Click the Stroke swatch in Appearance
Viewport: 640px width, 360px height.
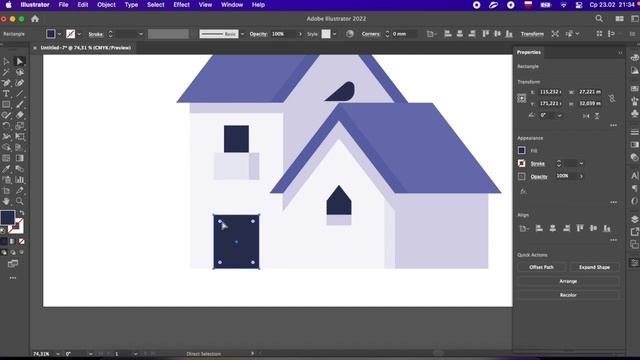click(522, 164)
